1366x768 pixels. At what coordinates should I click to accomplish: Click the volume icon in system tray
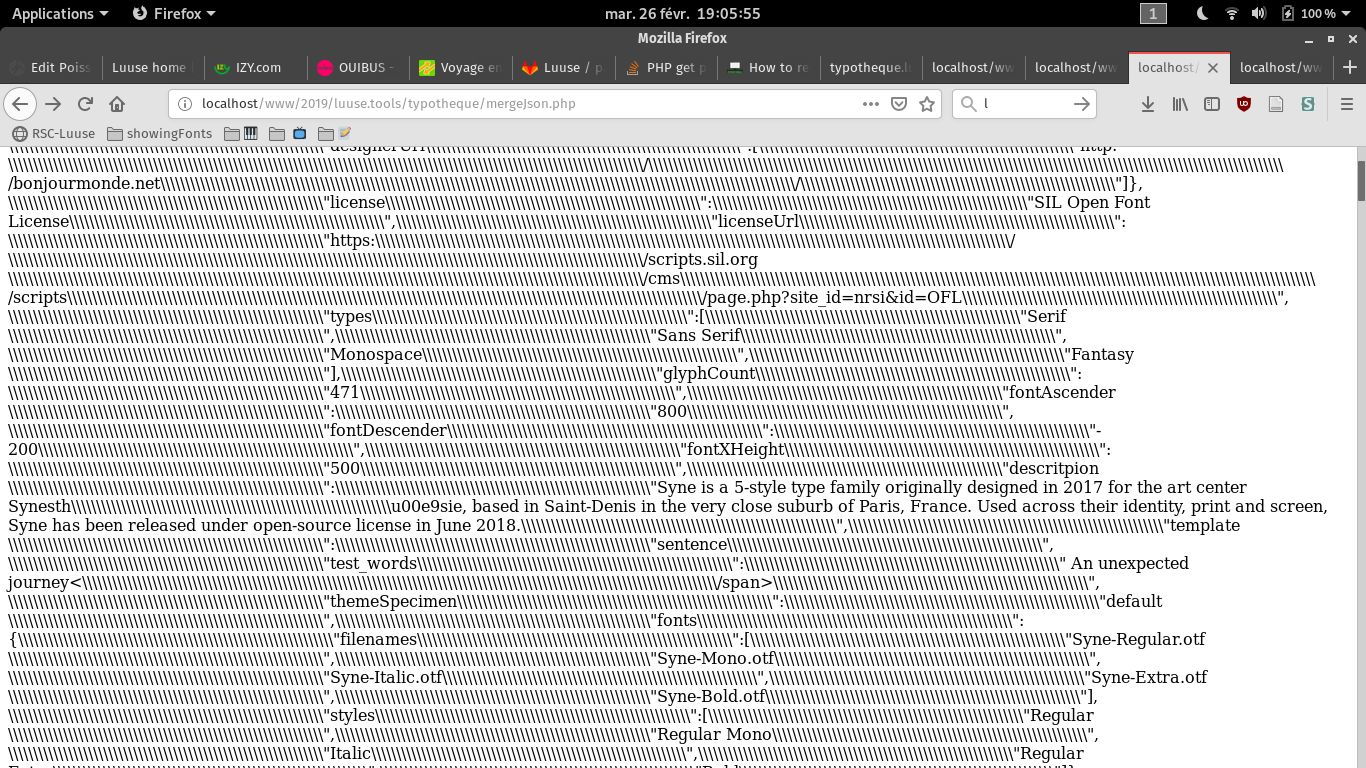(1259, 14)
